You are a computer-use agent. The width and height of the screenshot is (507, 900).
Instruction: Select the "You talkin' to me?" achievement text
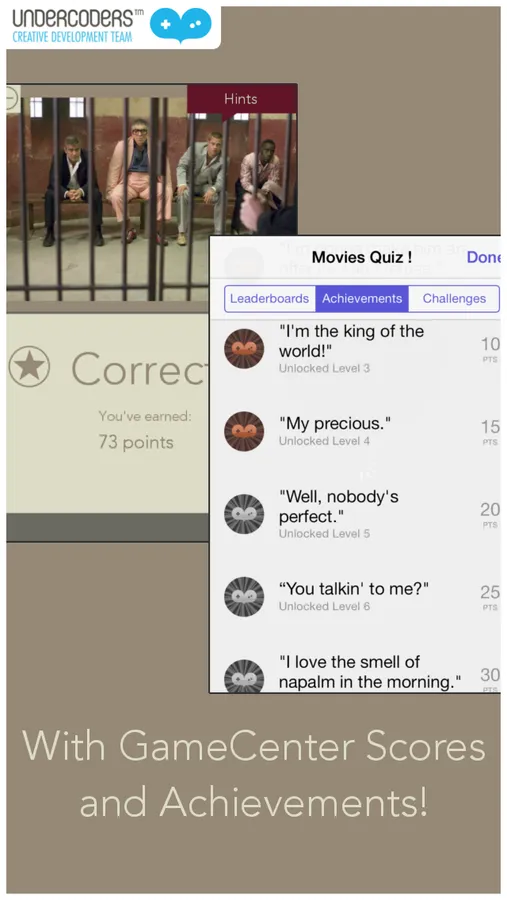tap(354, 589)
